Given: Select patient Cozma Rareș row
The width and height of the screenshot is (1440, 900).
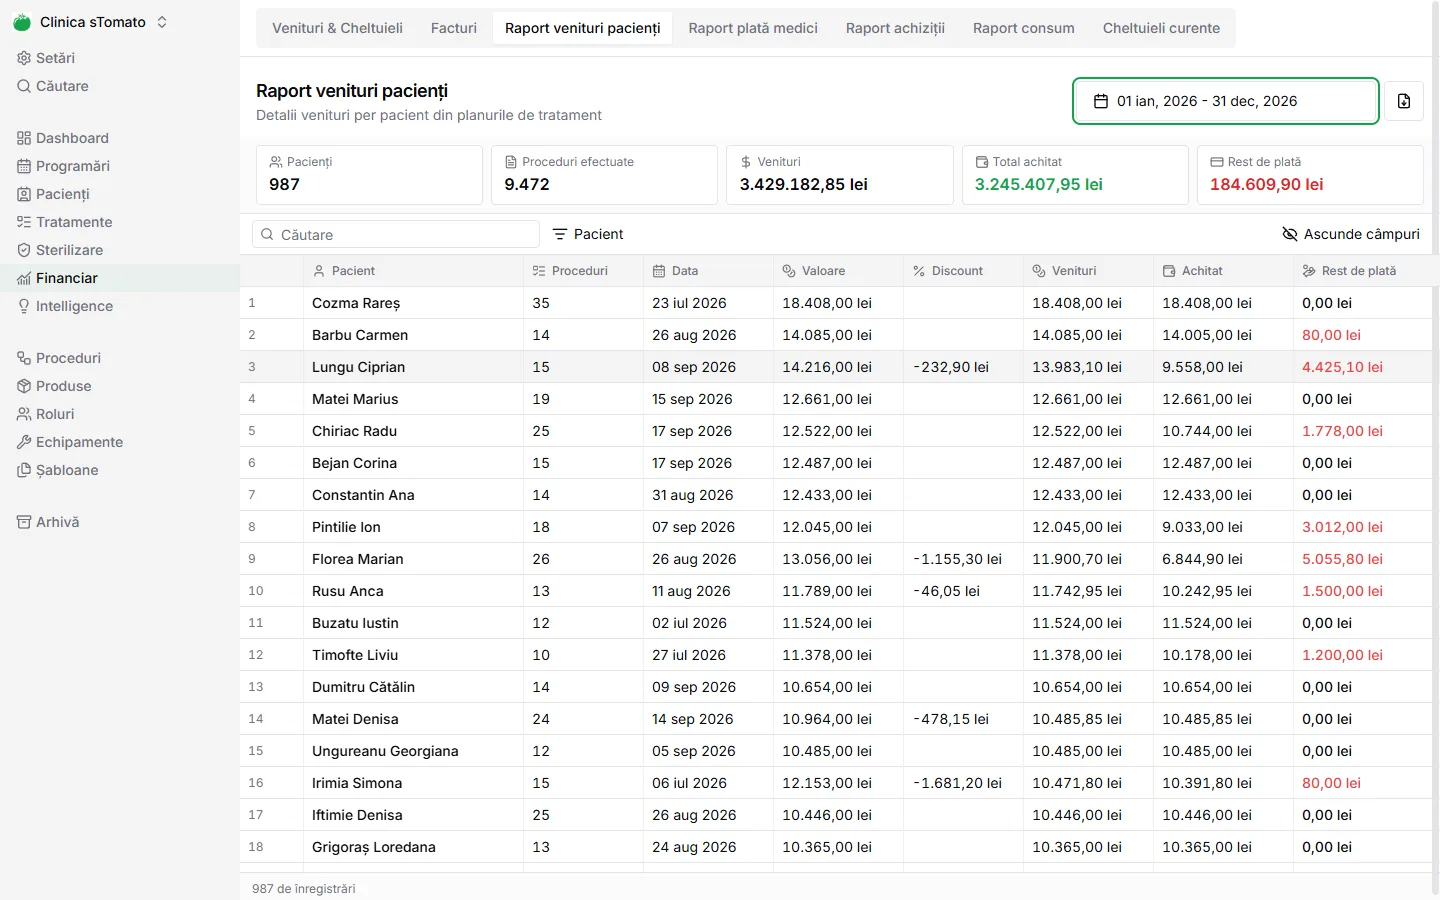Looking at the screenshot, I should click(x=836, y=303).
